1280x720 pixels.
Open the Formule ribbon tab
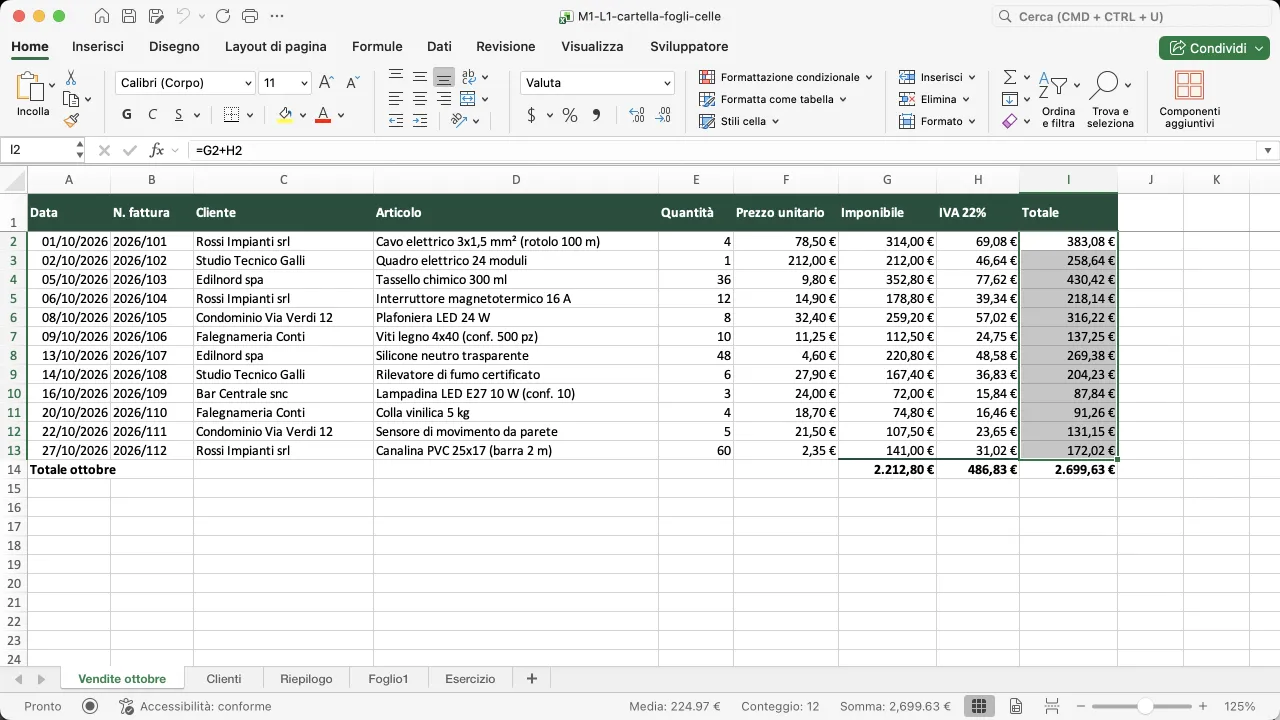click(377, 47)
